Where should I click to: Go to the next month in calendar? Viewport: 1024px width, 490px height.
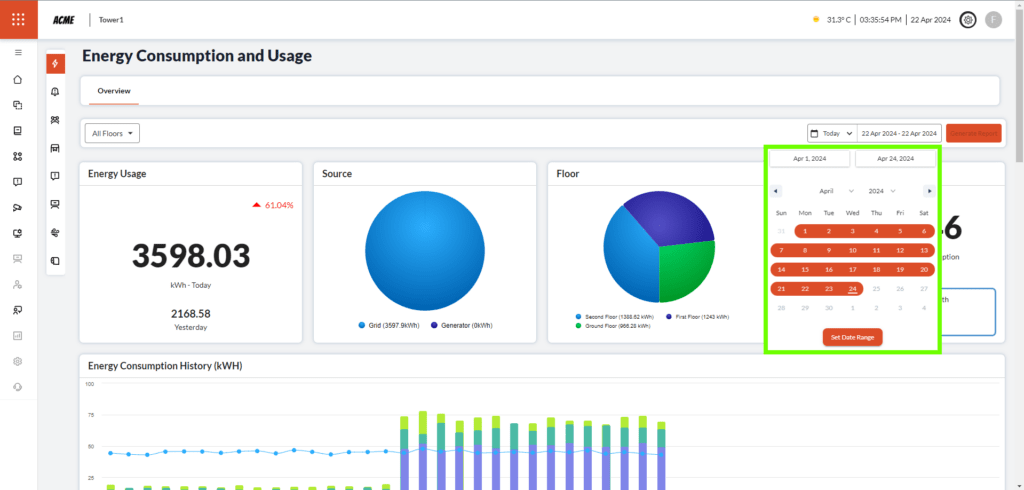[x=929, y=190]
